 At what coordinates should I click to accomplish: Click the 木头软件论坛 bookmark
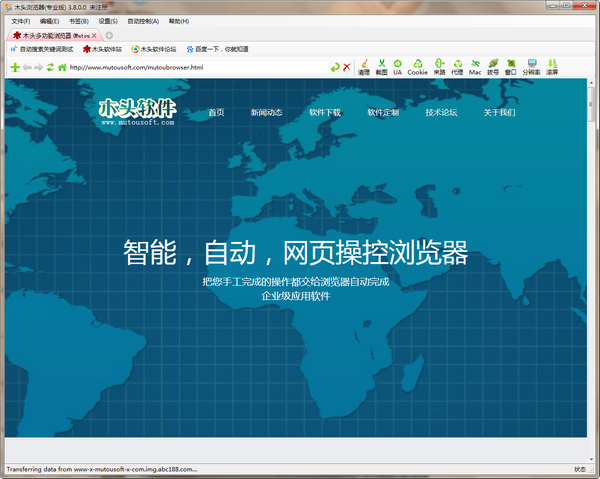pyautogui.click(x=153, y=48)
